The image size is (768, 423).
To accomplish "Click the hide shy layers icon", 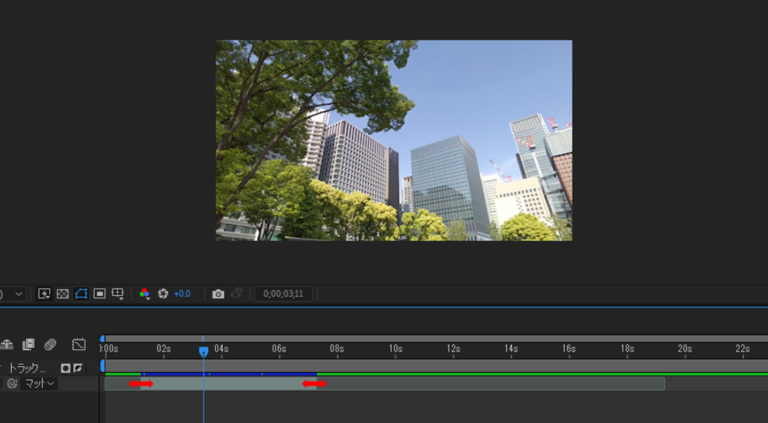I will (x=7, y=345).
